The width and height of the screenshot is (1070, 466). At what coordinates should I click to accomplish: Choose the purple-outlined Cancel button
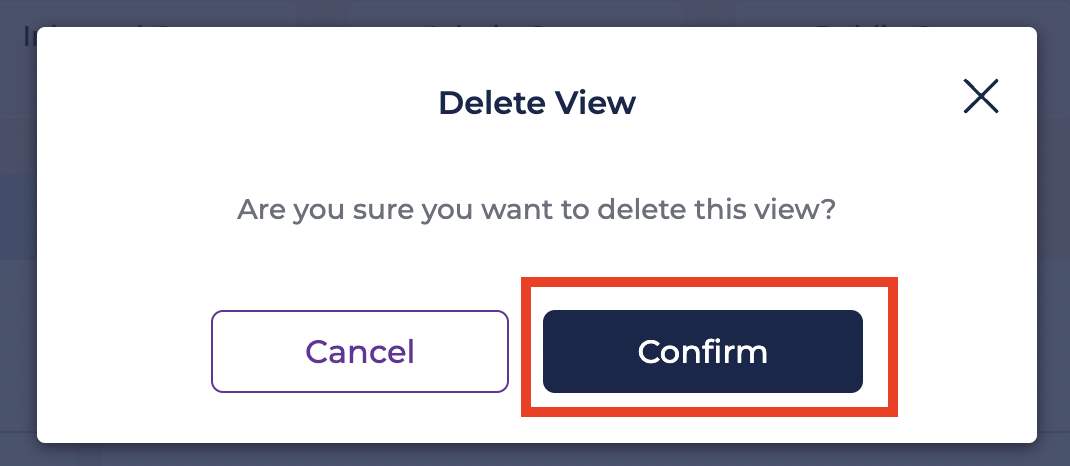pyautogui.click(x=360, y=351)
